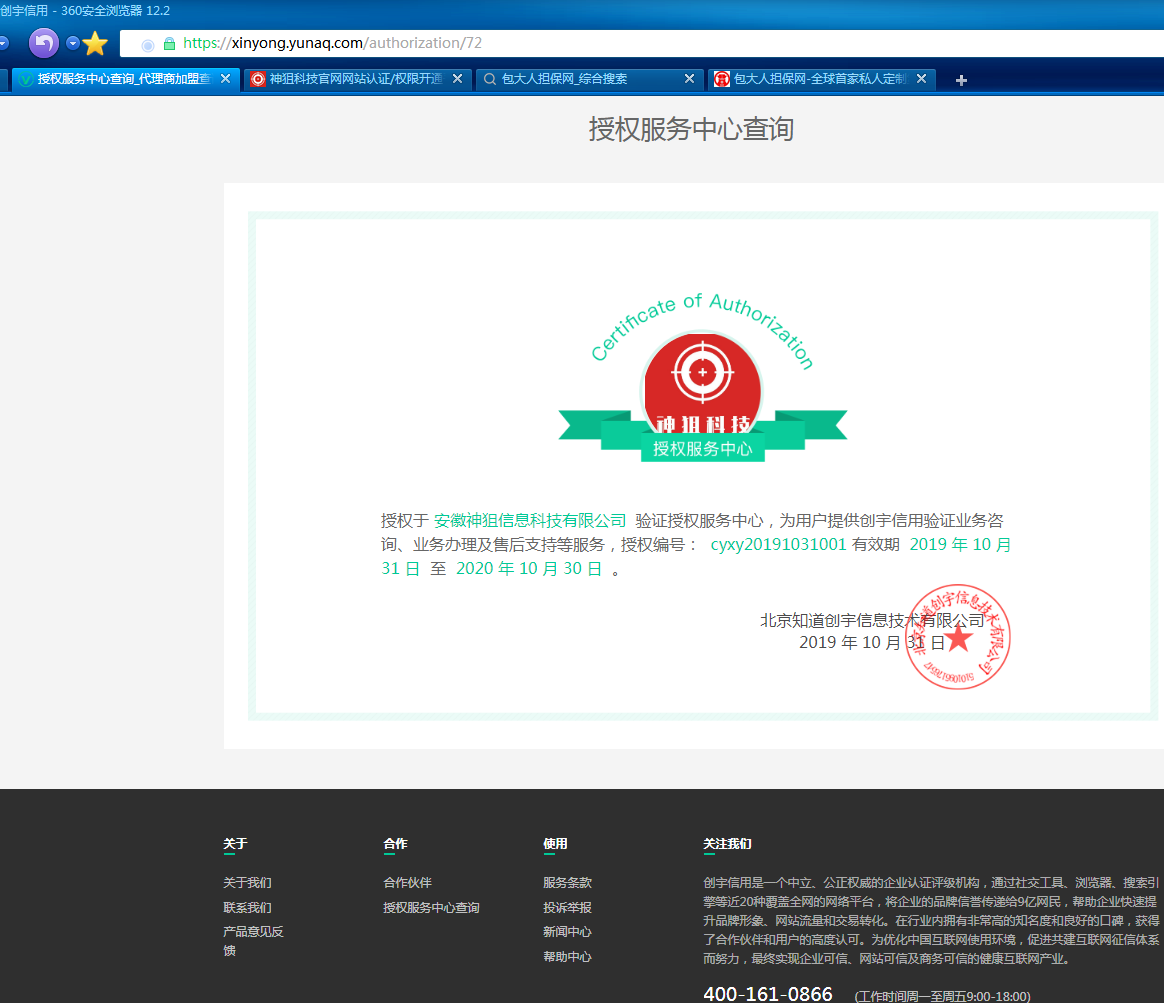Close the 包大人担保网_综合搜索 tab
The width and height of the screenshot is (1164, 1003).
(x=689, y=79)
